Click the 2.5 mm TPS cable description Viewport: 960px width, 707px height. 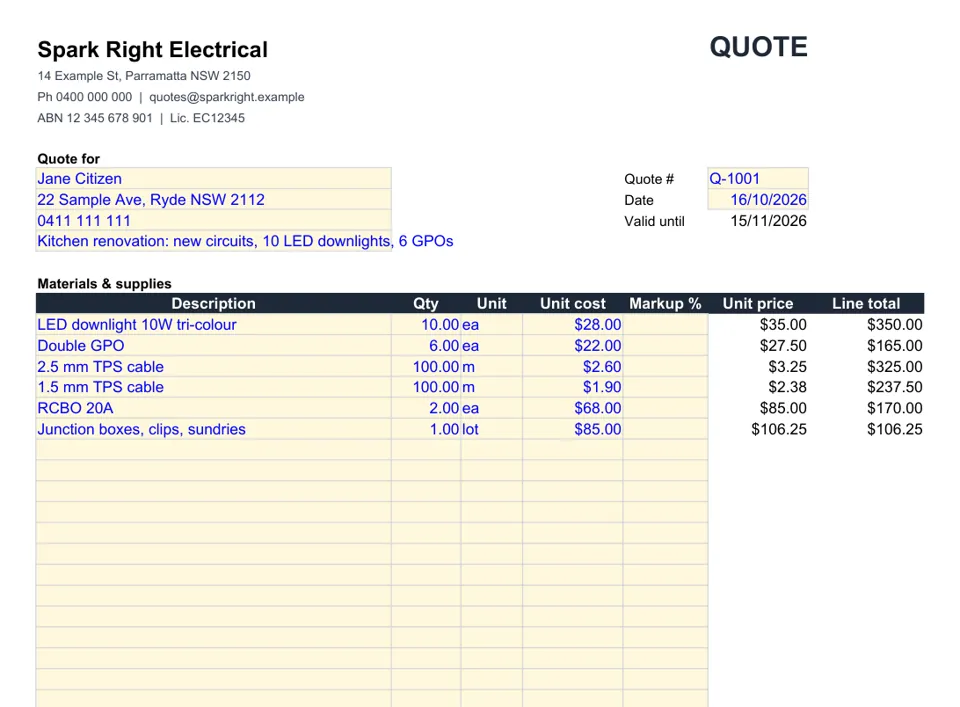[214, 366]
